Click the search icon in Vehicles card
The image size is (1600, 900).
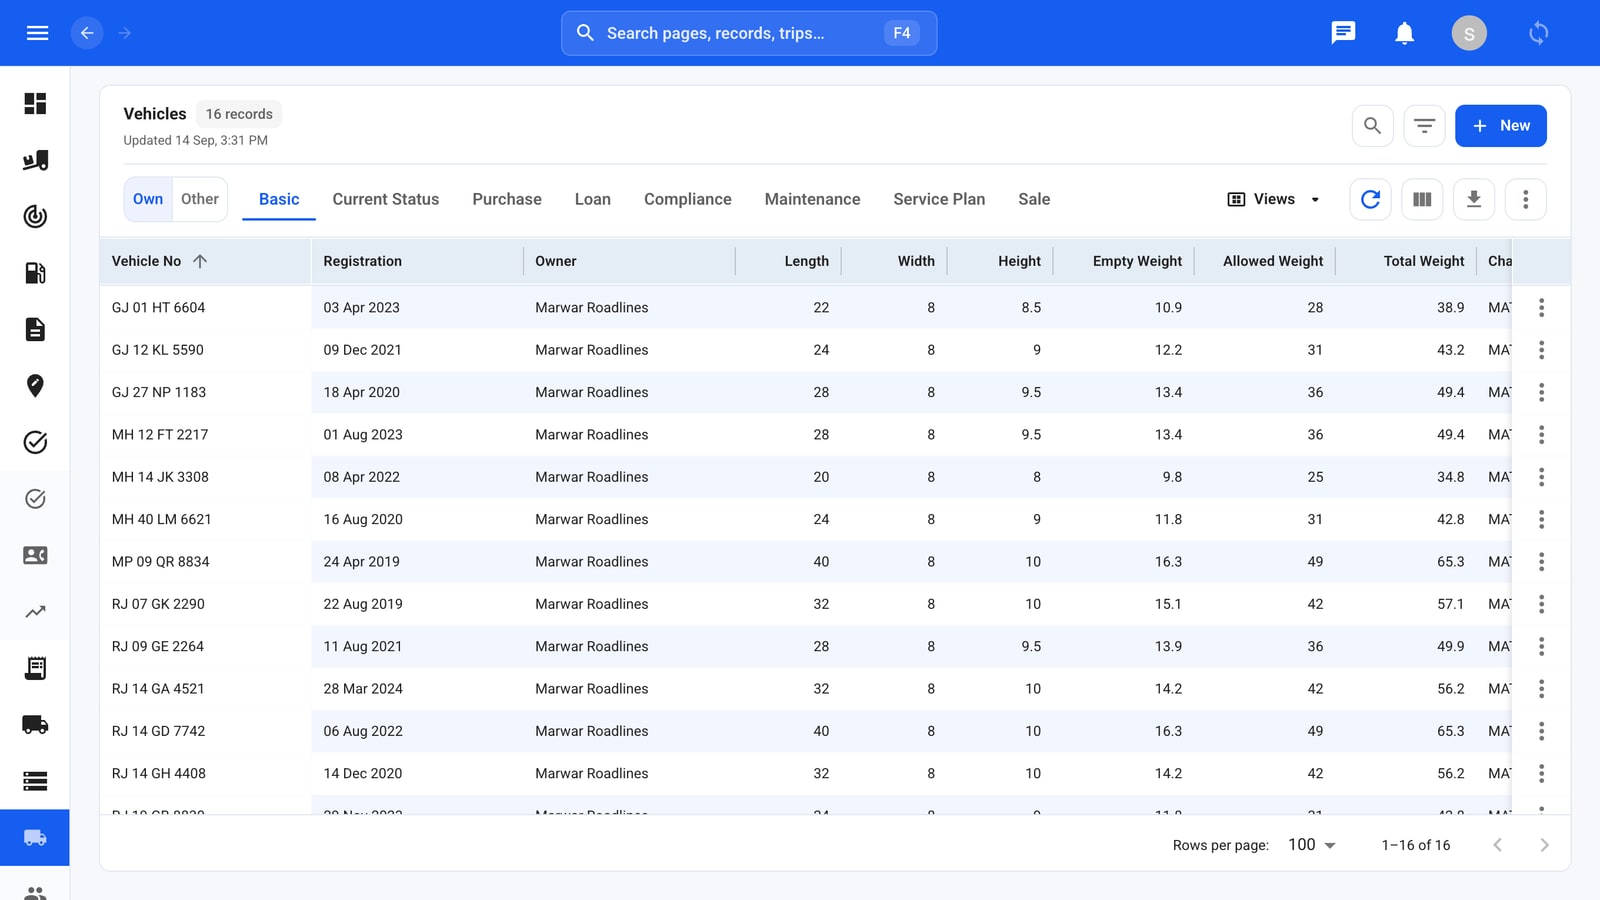click(x=1373, y=126)
